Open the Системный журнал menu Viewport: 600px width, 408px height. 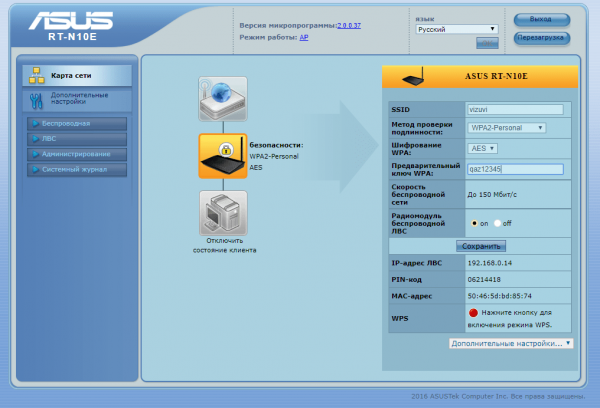click(77, 170)
